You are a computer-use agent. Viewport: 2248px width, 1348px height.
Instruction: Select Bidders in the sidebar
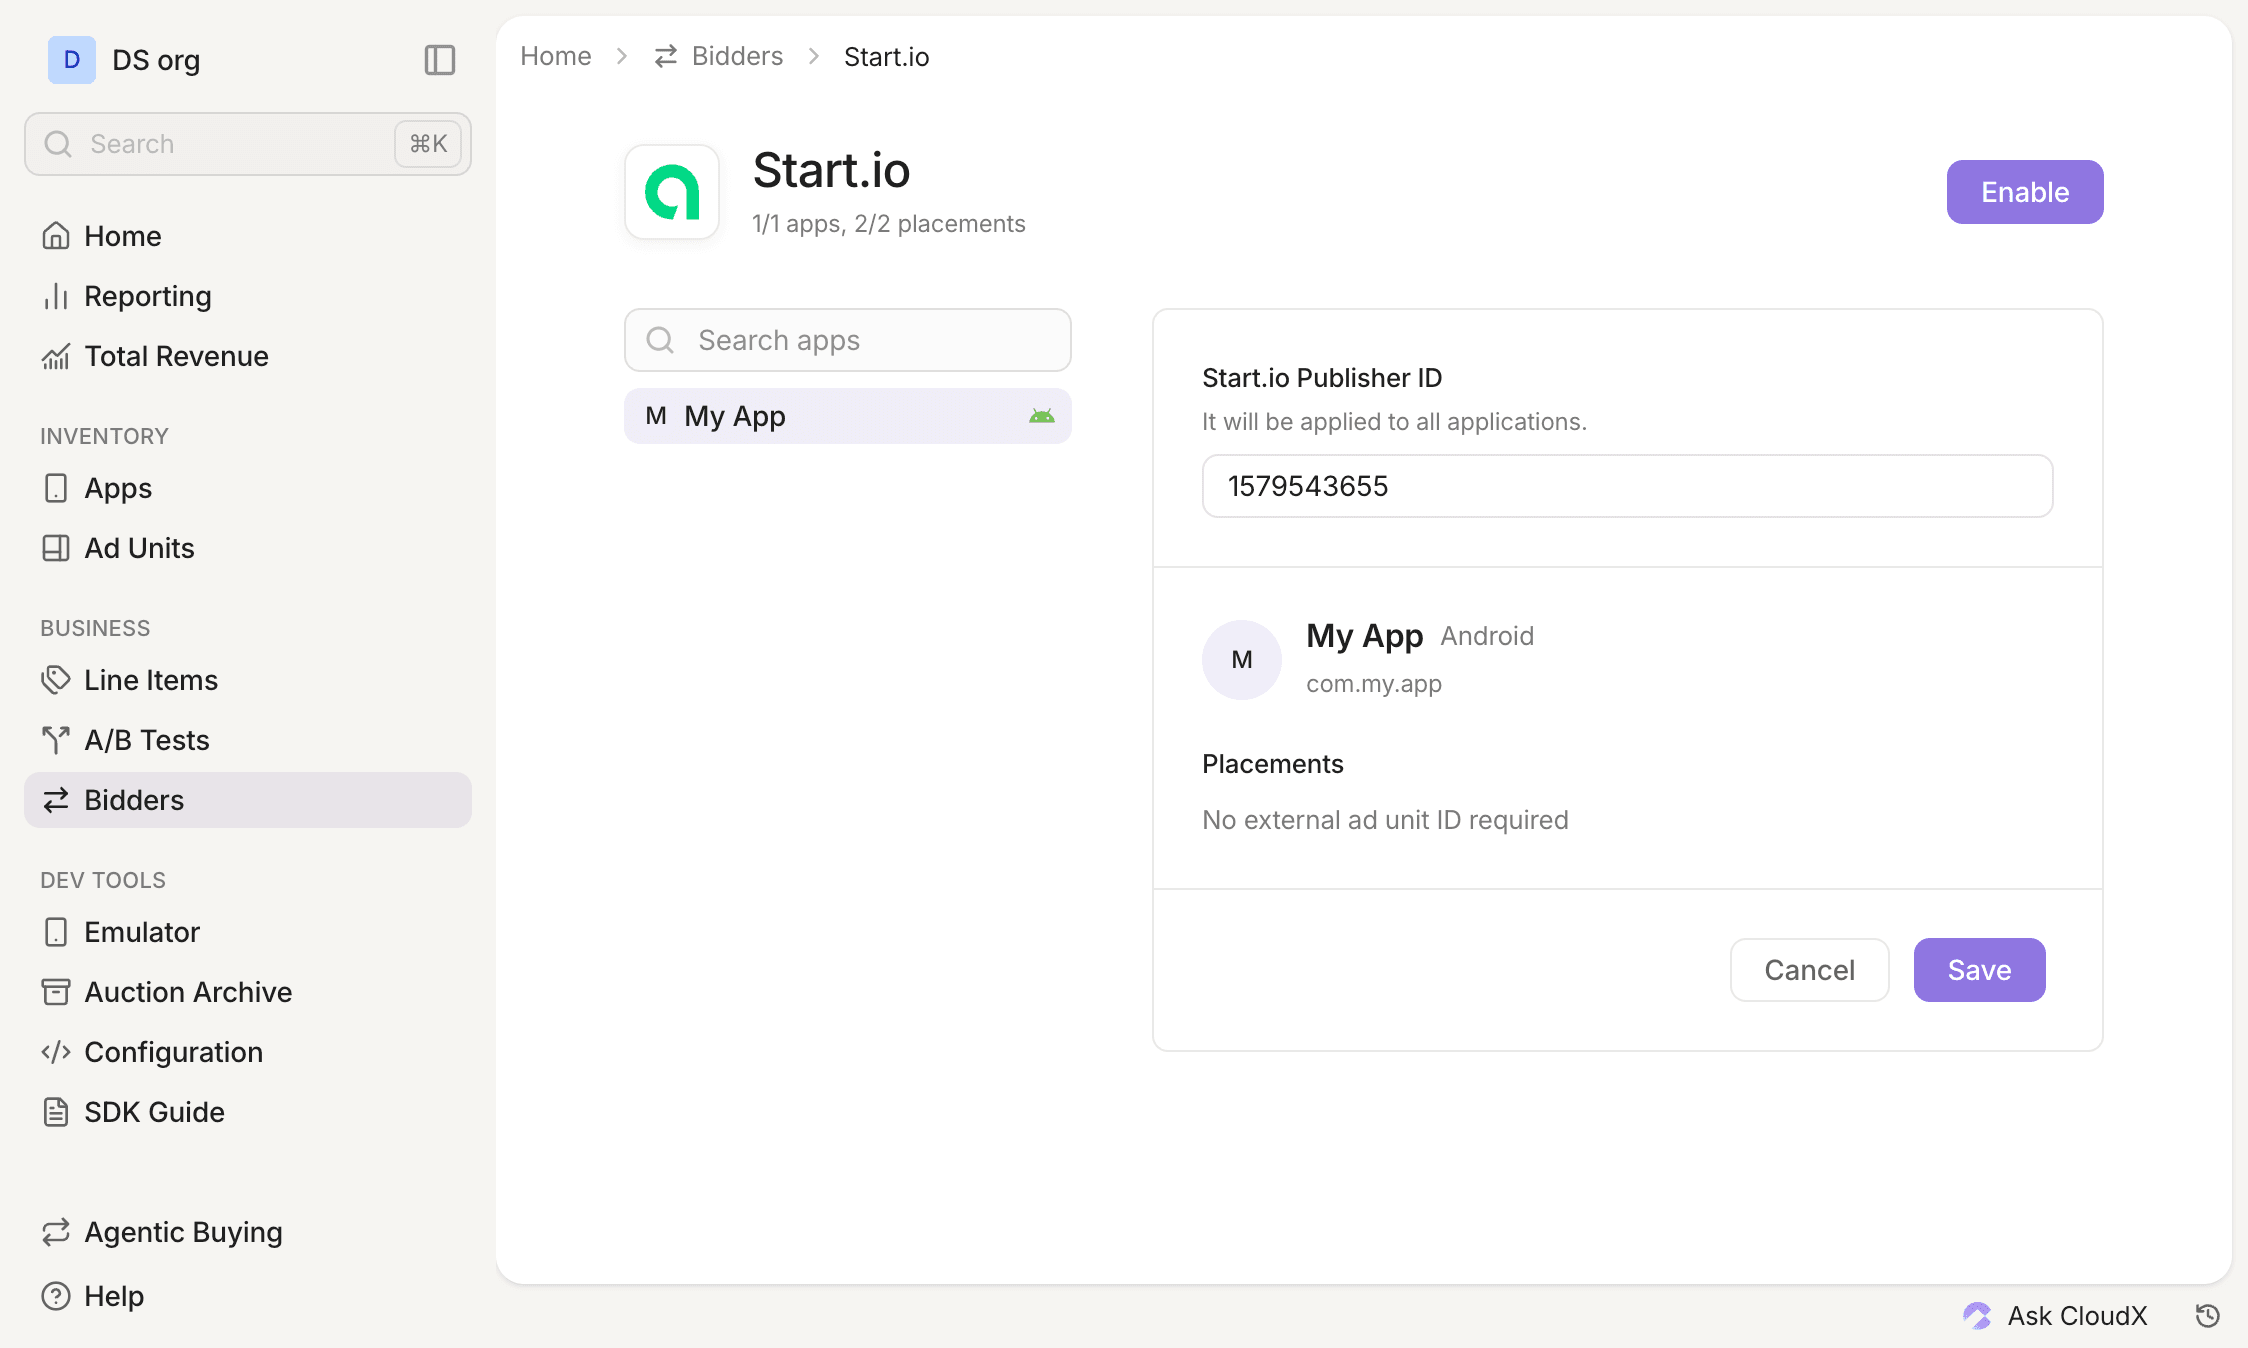(x=248, y=800)
